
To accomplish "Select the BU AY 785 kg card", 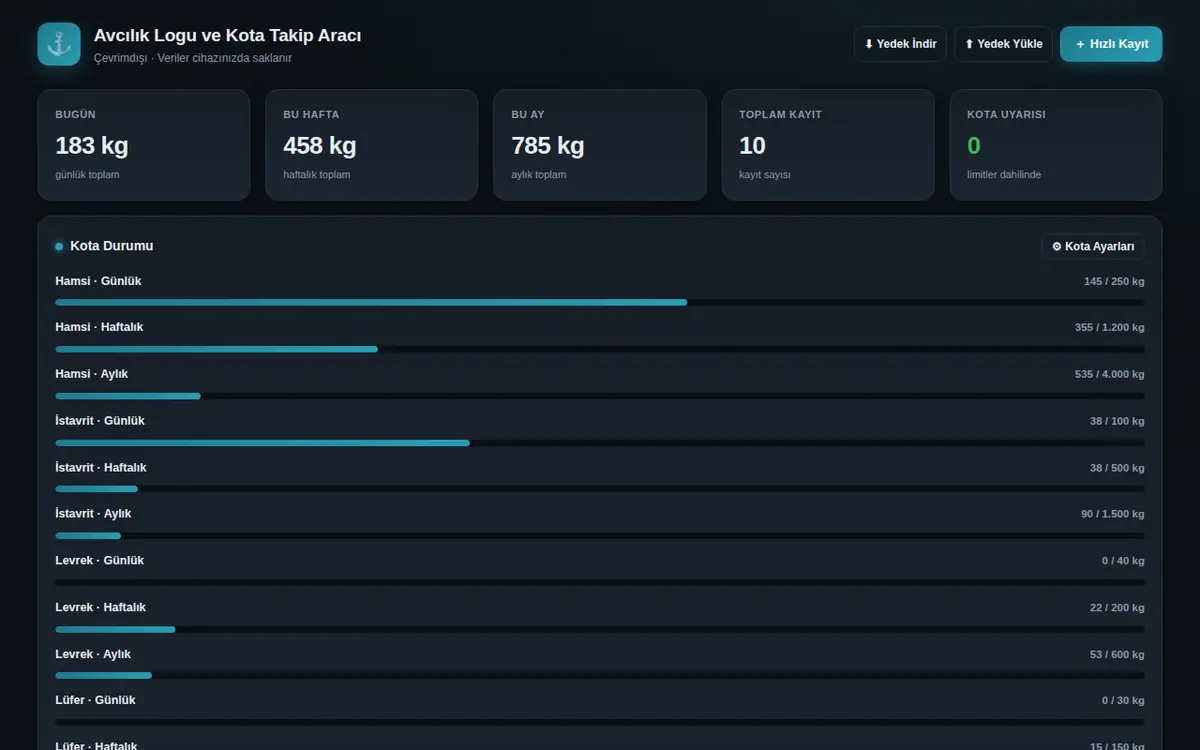I will [x=600, y=145].
